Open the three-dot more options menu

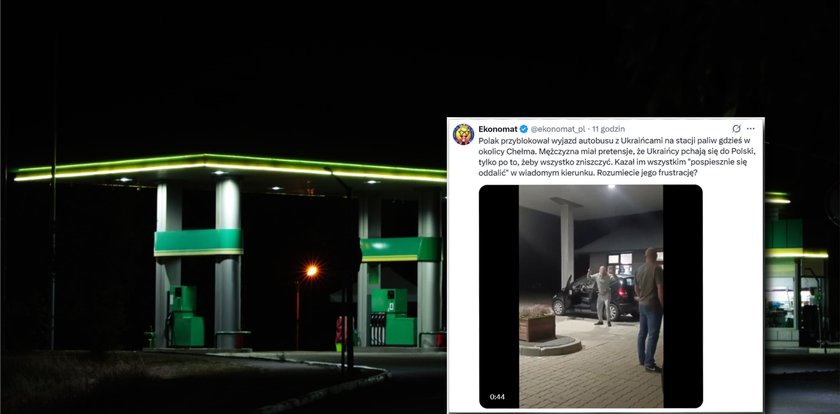751,129
